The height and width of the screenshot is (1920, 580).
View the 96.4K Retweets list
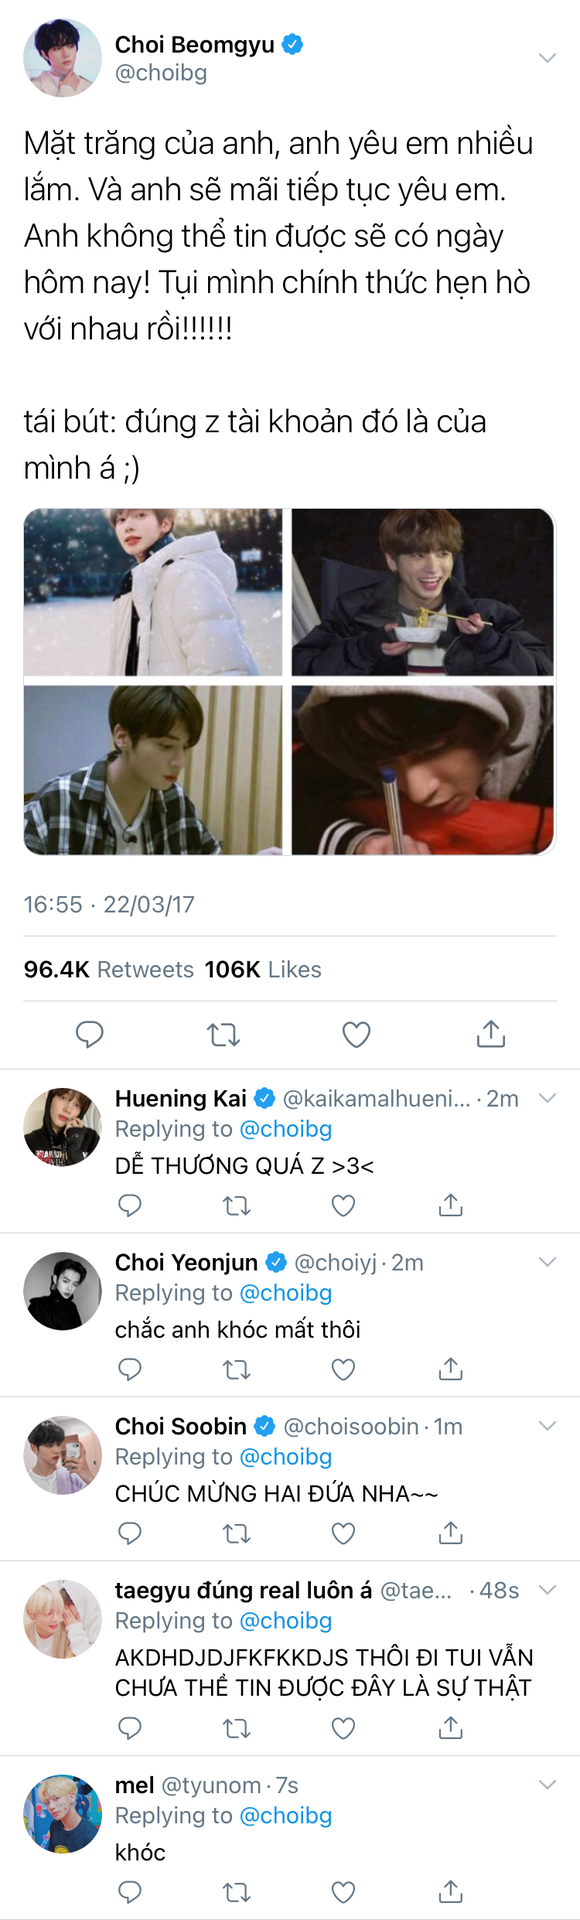[x=109, y=969]
